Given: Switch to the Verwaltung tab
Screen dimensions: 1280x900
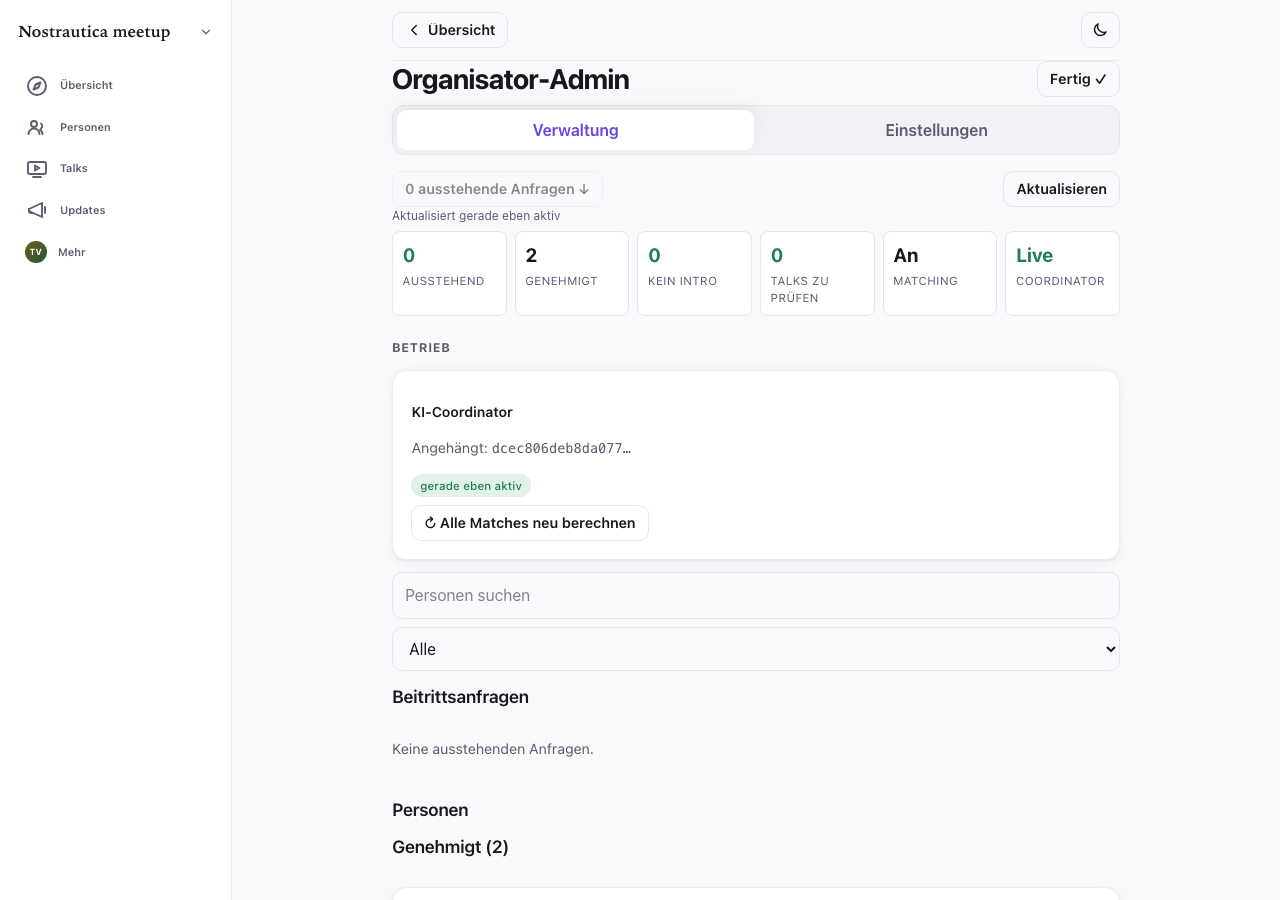Looking at the screenshot, I should (575, 130).
